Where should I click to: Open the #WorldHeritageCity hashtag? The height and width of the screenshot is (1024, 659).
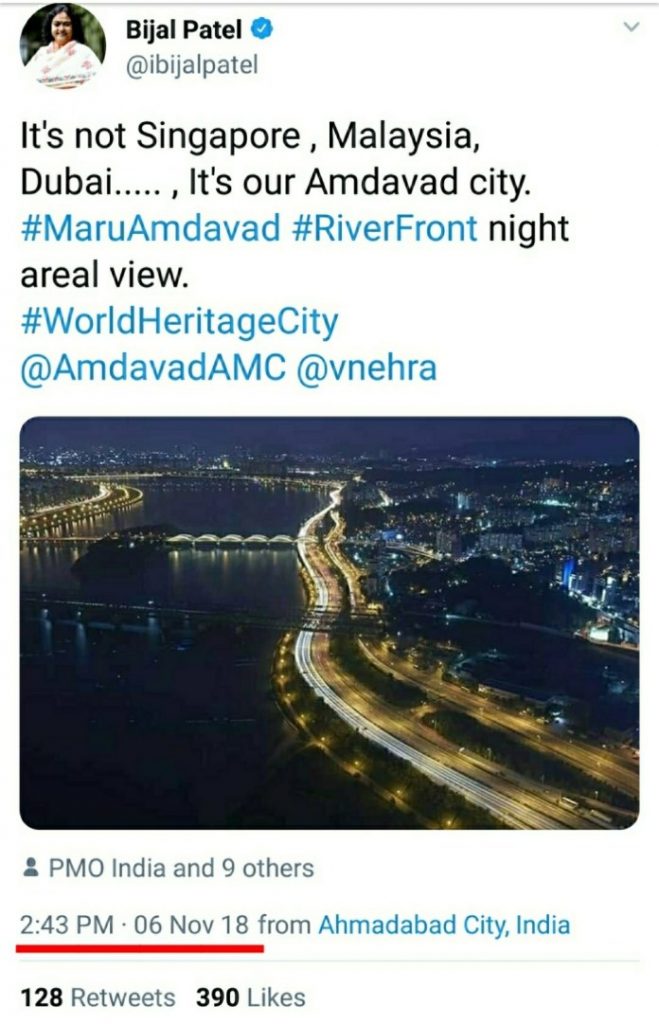click(180, 321)
